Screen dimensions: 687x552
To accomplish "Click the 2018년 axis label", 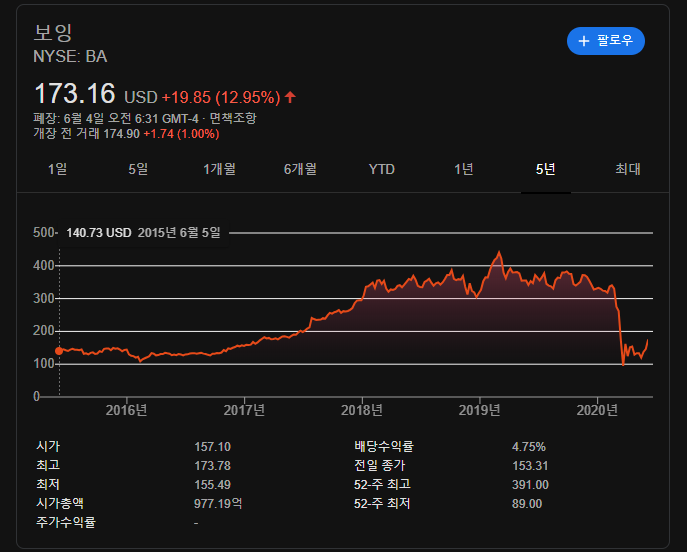I will click(x=362, y=410).
